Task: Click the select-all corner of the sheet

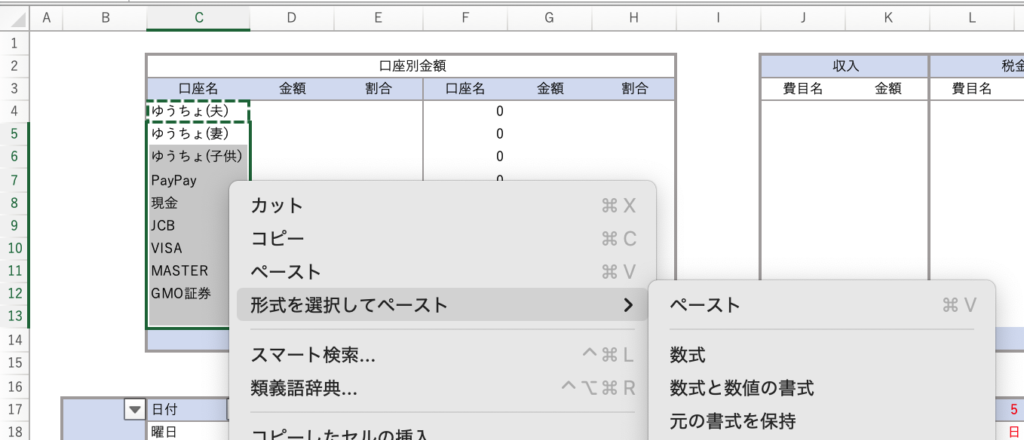Action: tap(14, 18)
